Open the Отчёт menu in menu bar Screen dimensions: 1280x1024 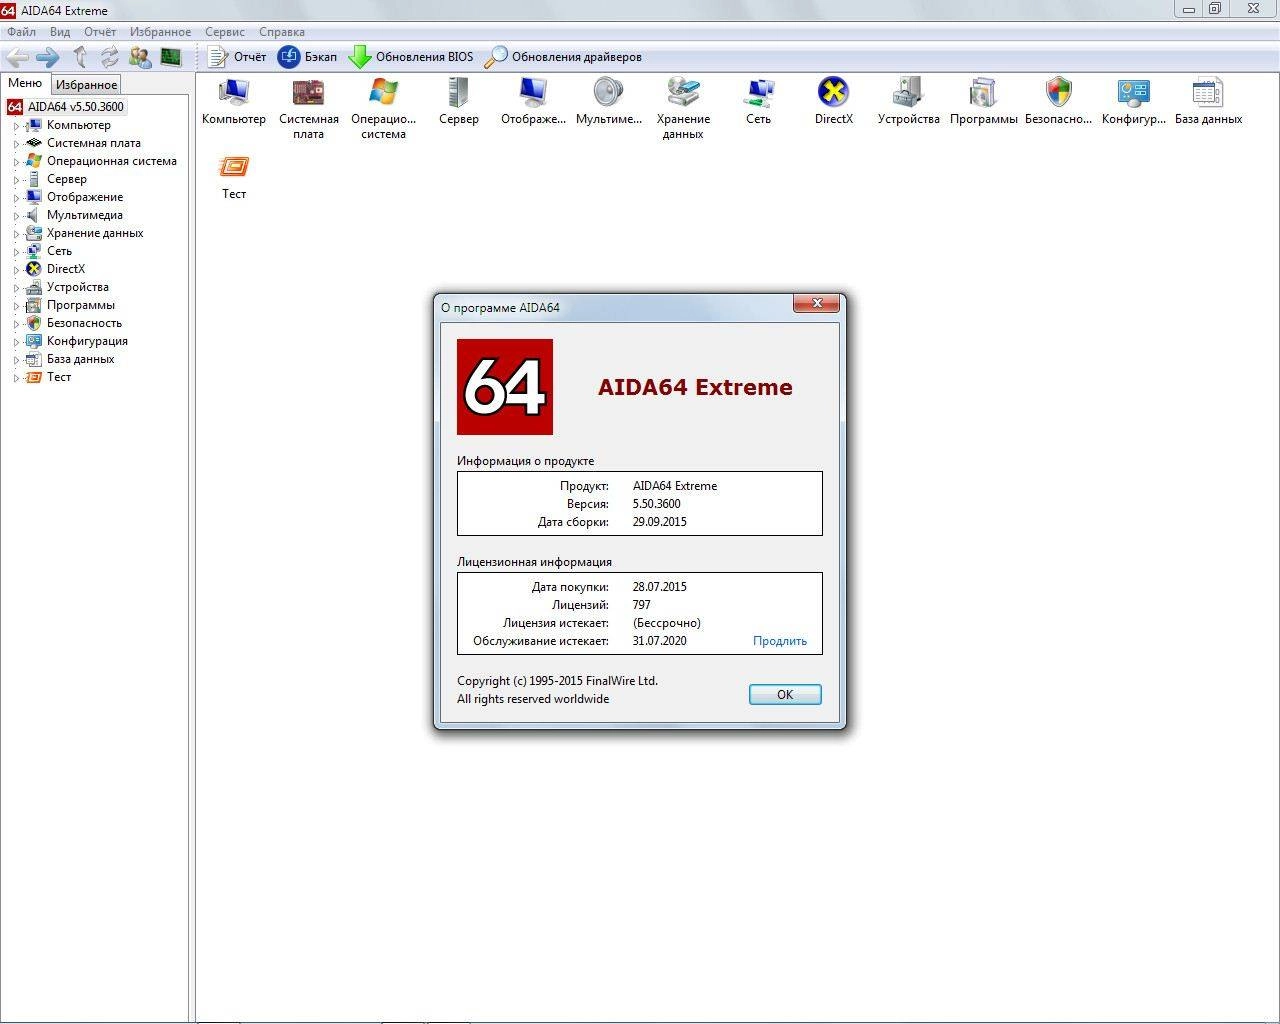click(100, 32)
